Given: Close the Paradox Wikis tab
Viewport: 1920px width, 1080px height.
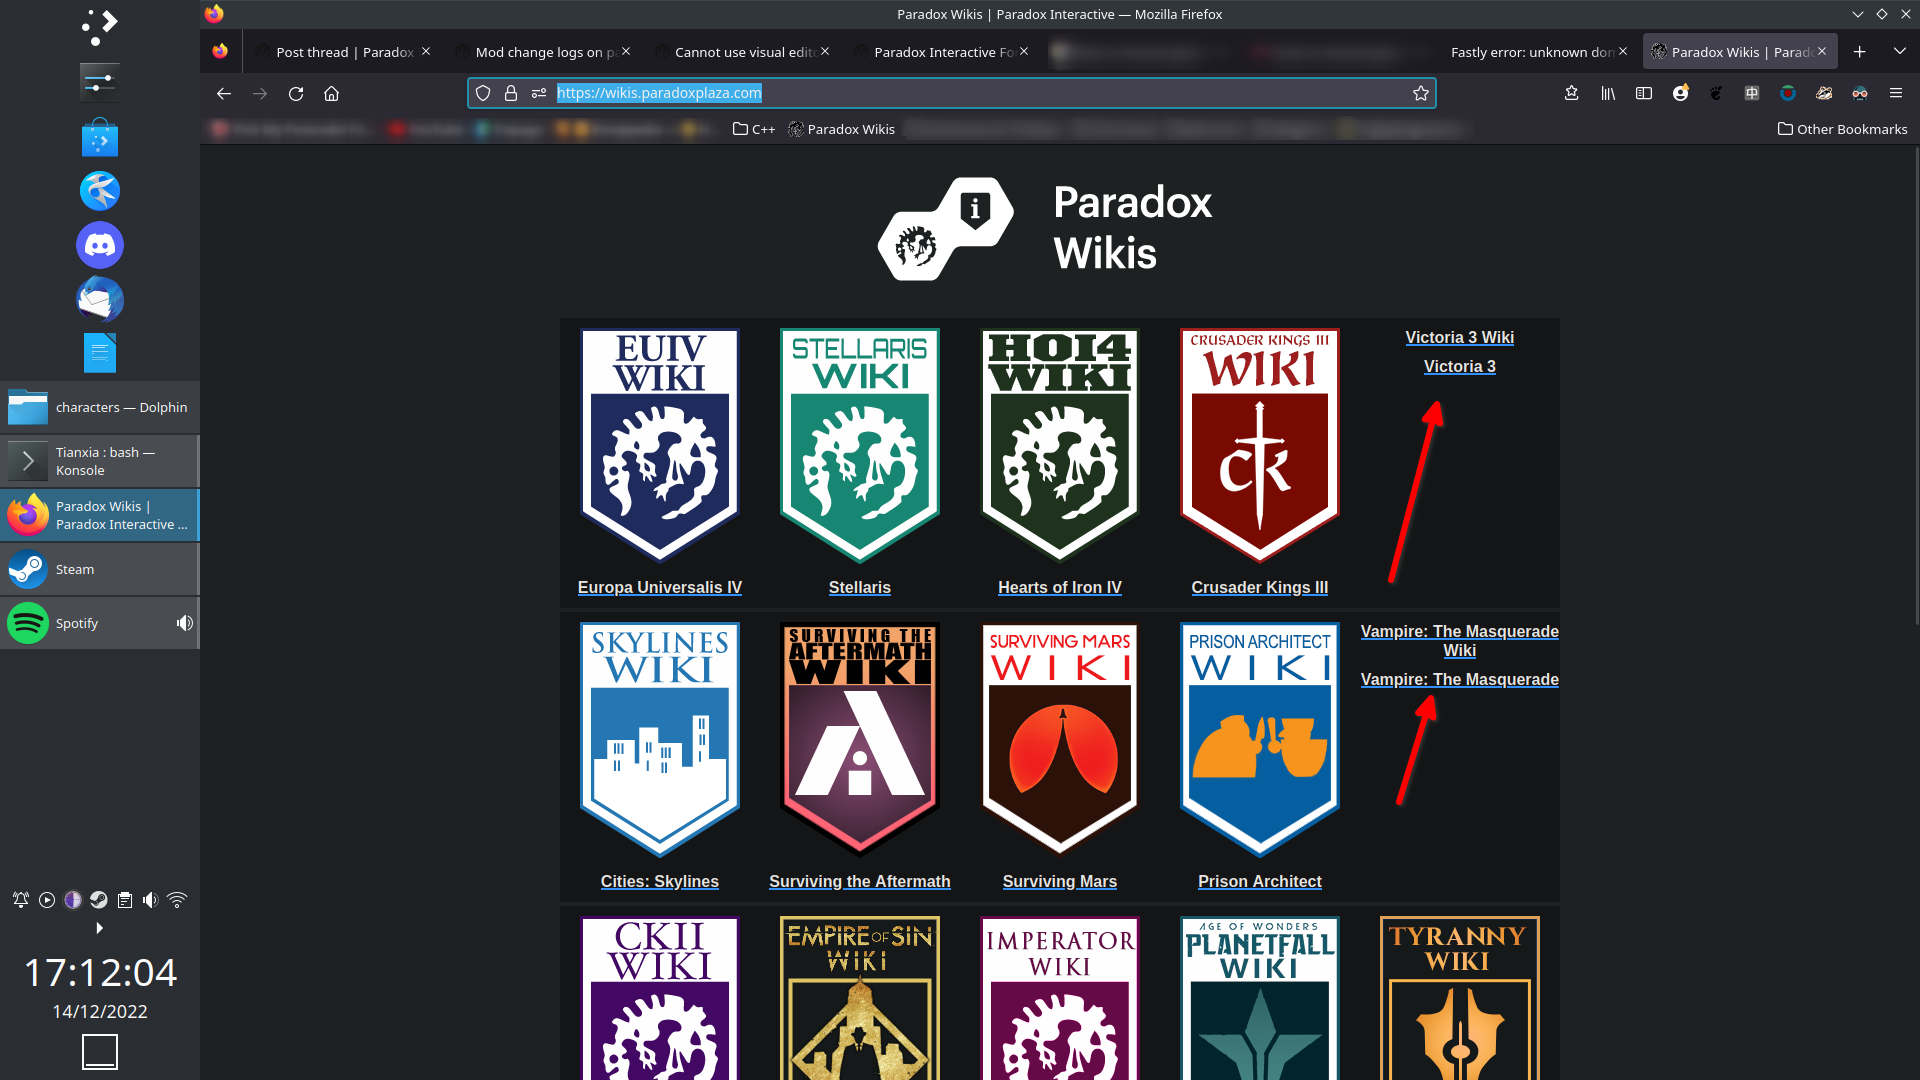Looking at the screenshot, I should click(x=1822, y=51).
